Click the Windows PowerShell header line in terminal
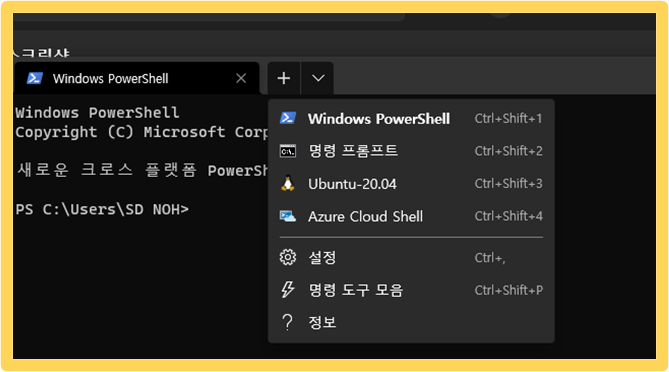Image resolution: width=669 pixels, height=372 pixels. (x=97, y=113)
